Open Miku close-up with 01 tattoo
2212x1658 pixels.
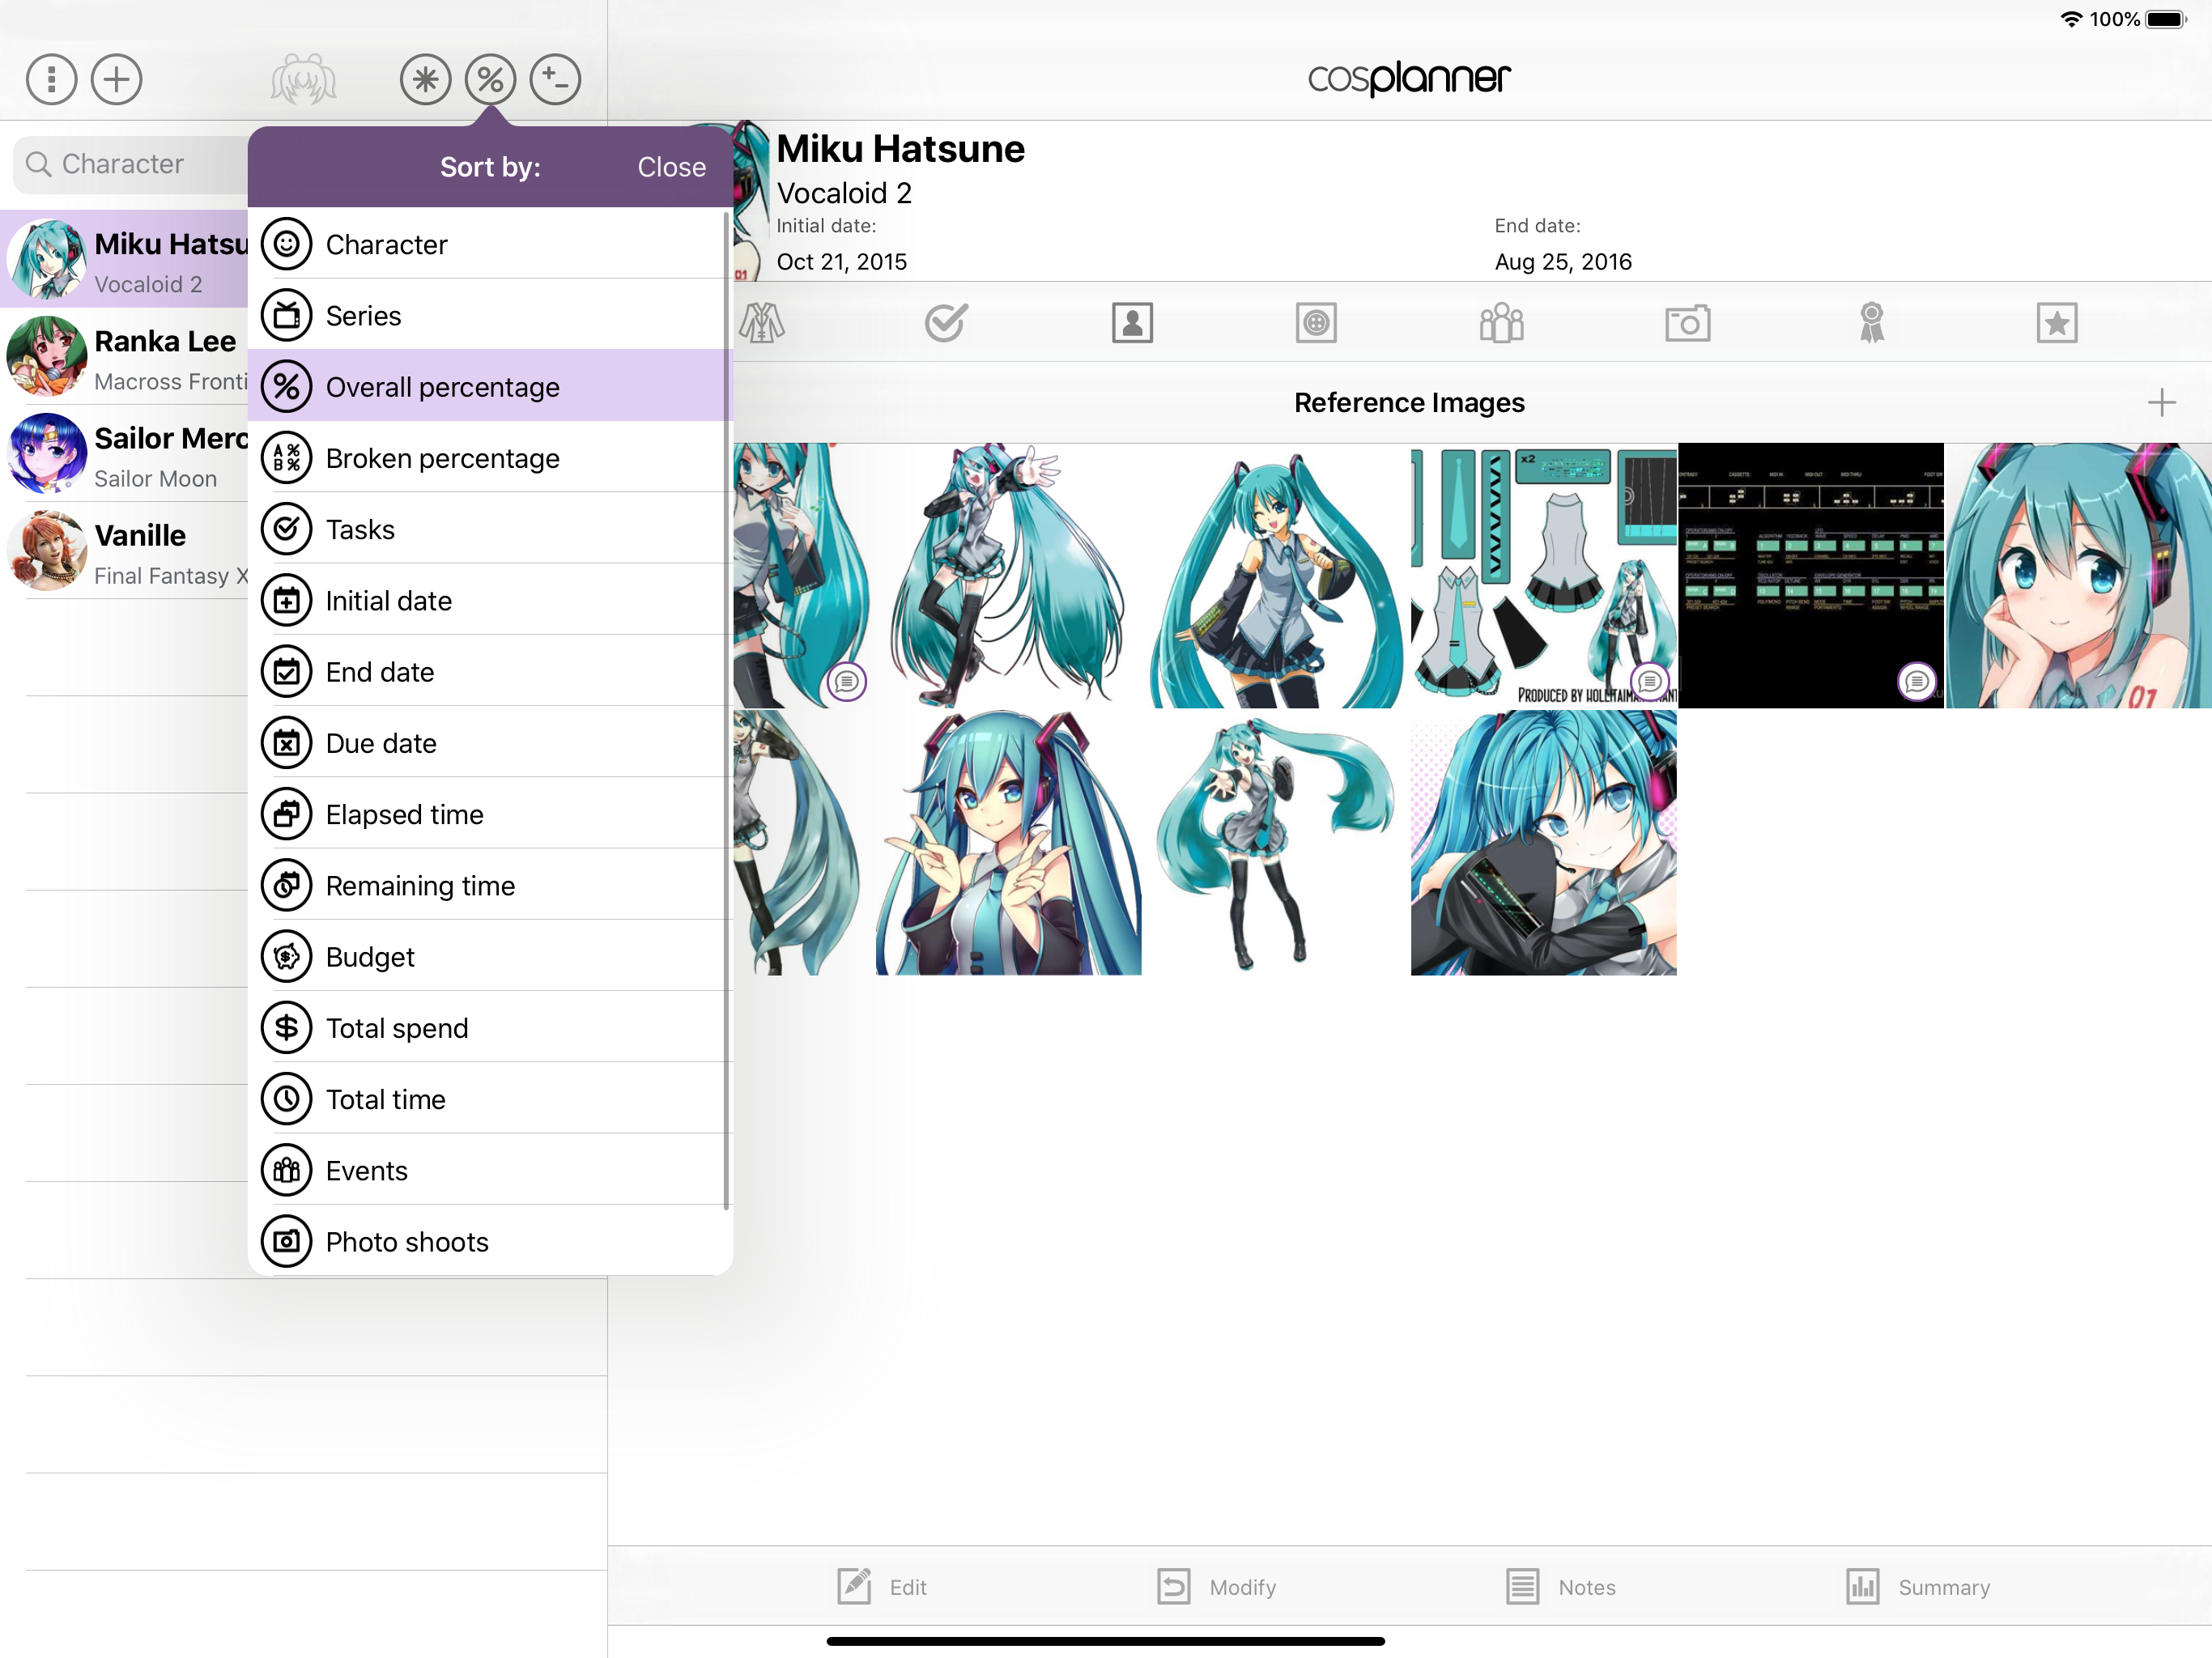point(2079,575)
